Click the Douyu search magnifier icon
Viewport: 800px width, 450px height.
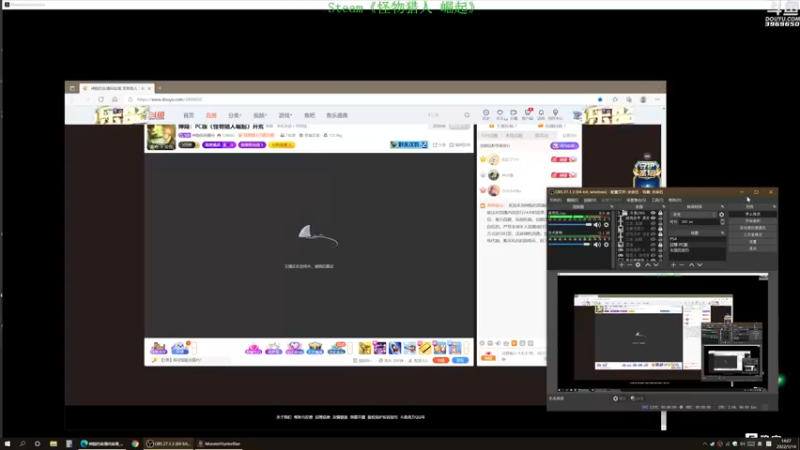coord(466,115)
